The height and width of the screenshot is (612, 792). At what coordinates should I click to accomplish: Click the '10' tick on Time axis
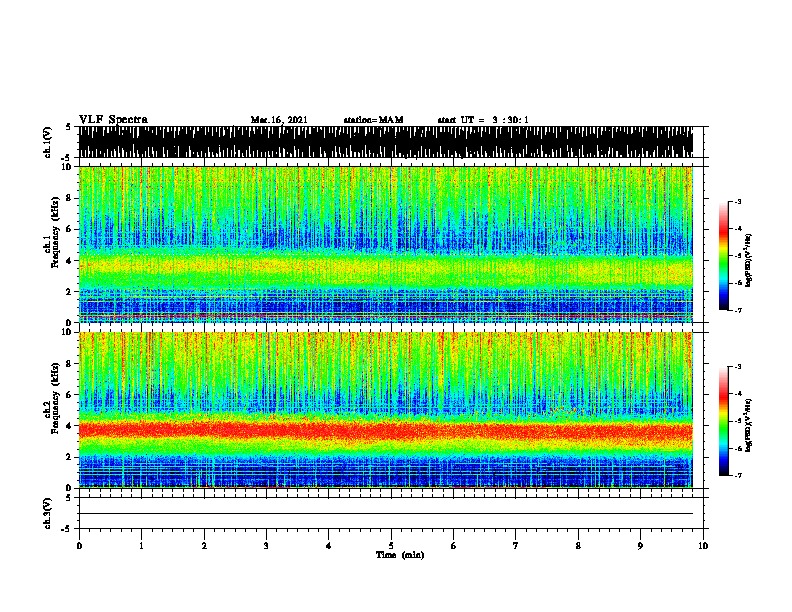click(x=703, y=546)
